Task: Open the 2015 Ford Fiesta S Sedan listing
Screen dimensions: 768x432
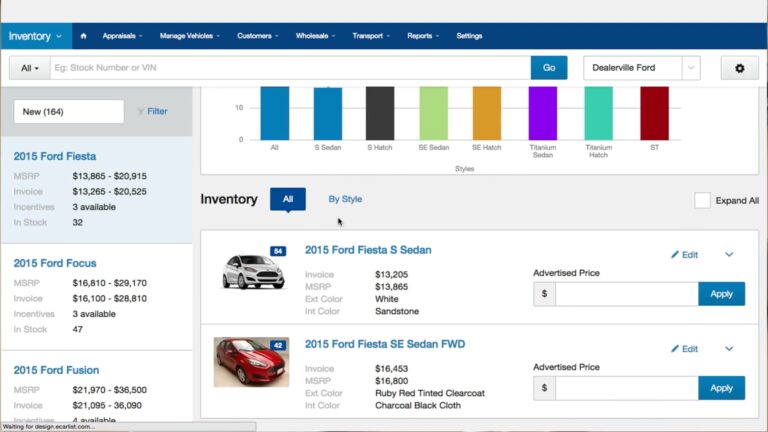Action: (x=368, y=250)
